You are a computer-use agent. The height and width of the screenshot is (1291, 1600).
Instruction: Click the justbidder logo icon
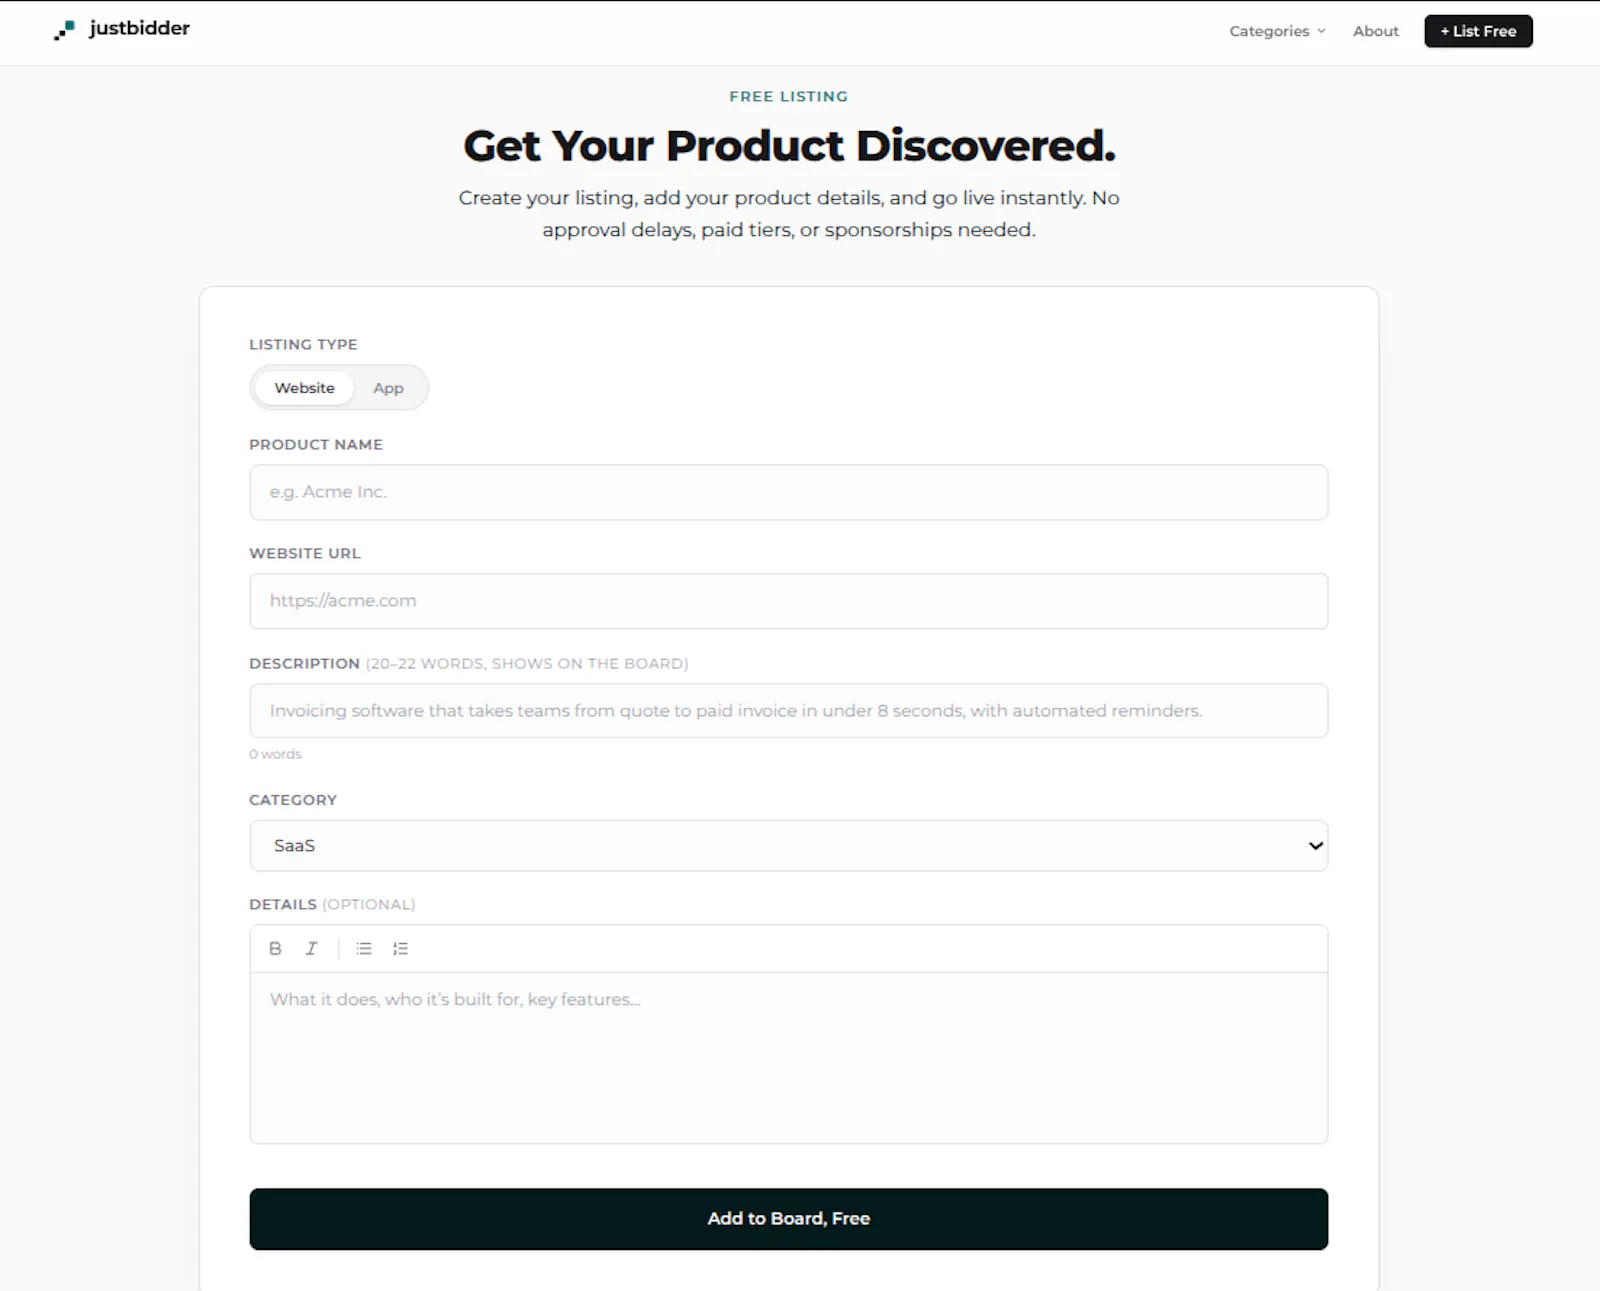tap(64, 30)
